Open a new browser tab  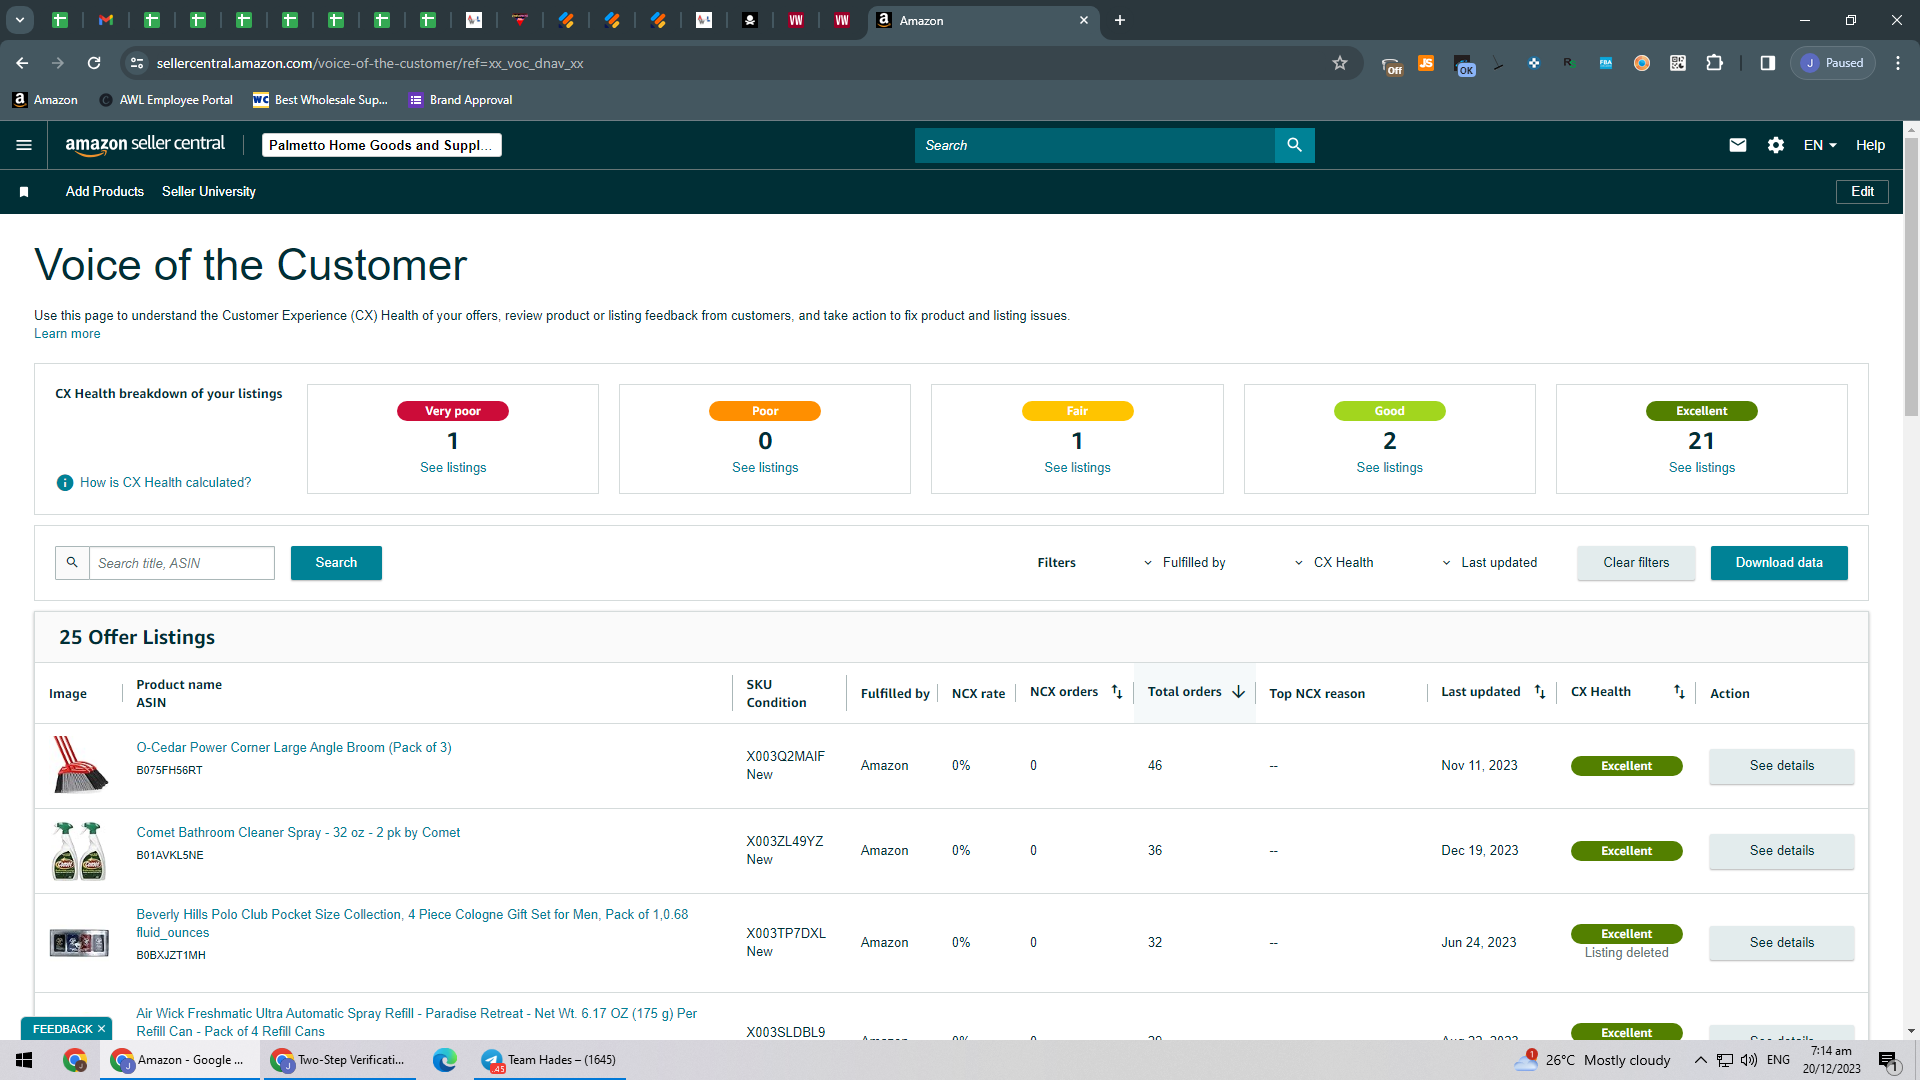click(1120, 20)
